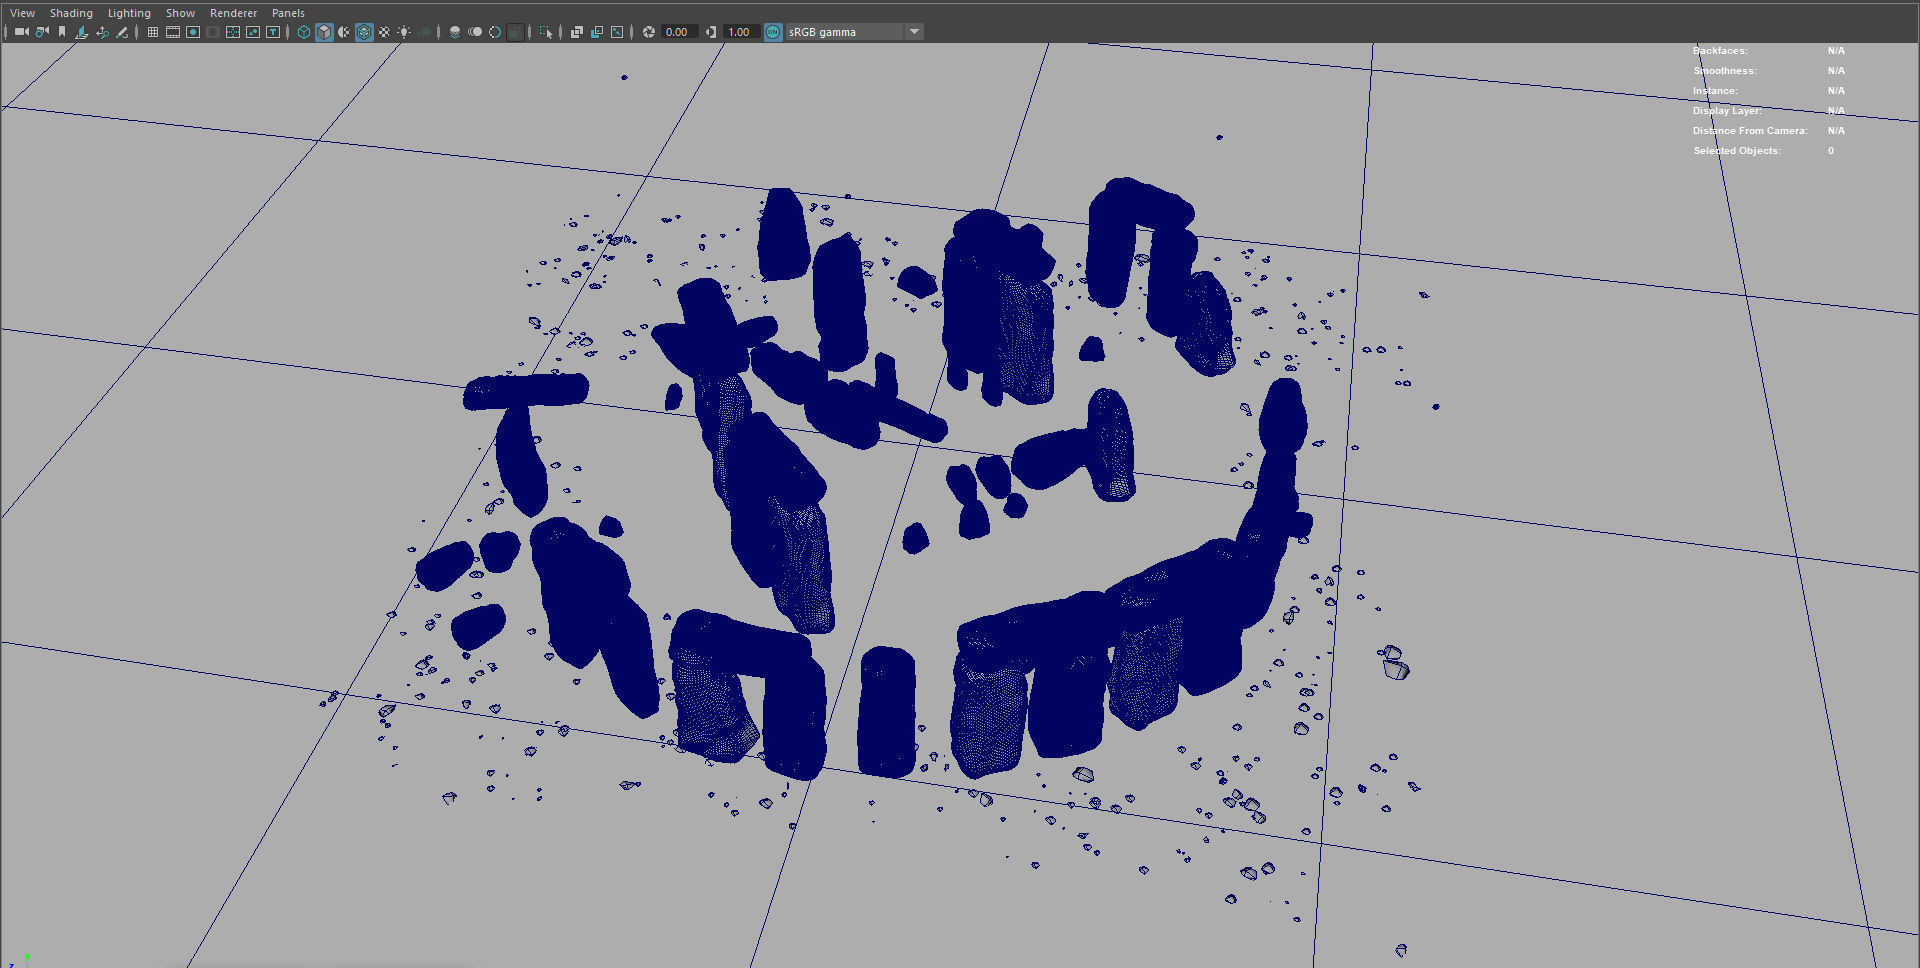Click the Instance: HUD label
This screenshot has height=968, width=1920.
[1715, 91]
